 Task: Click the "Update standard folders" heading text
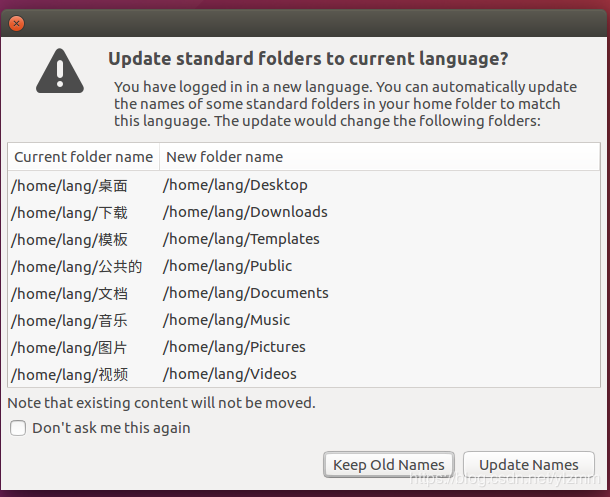click(308, 59)
